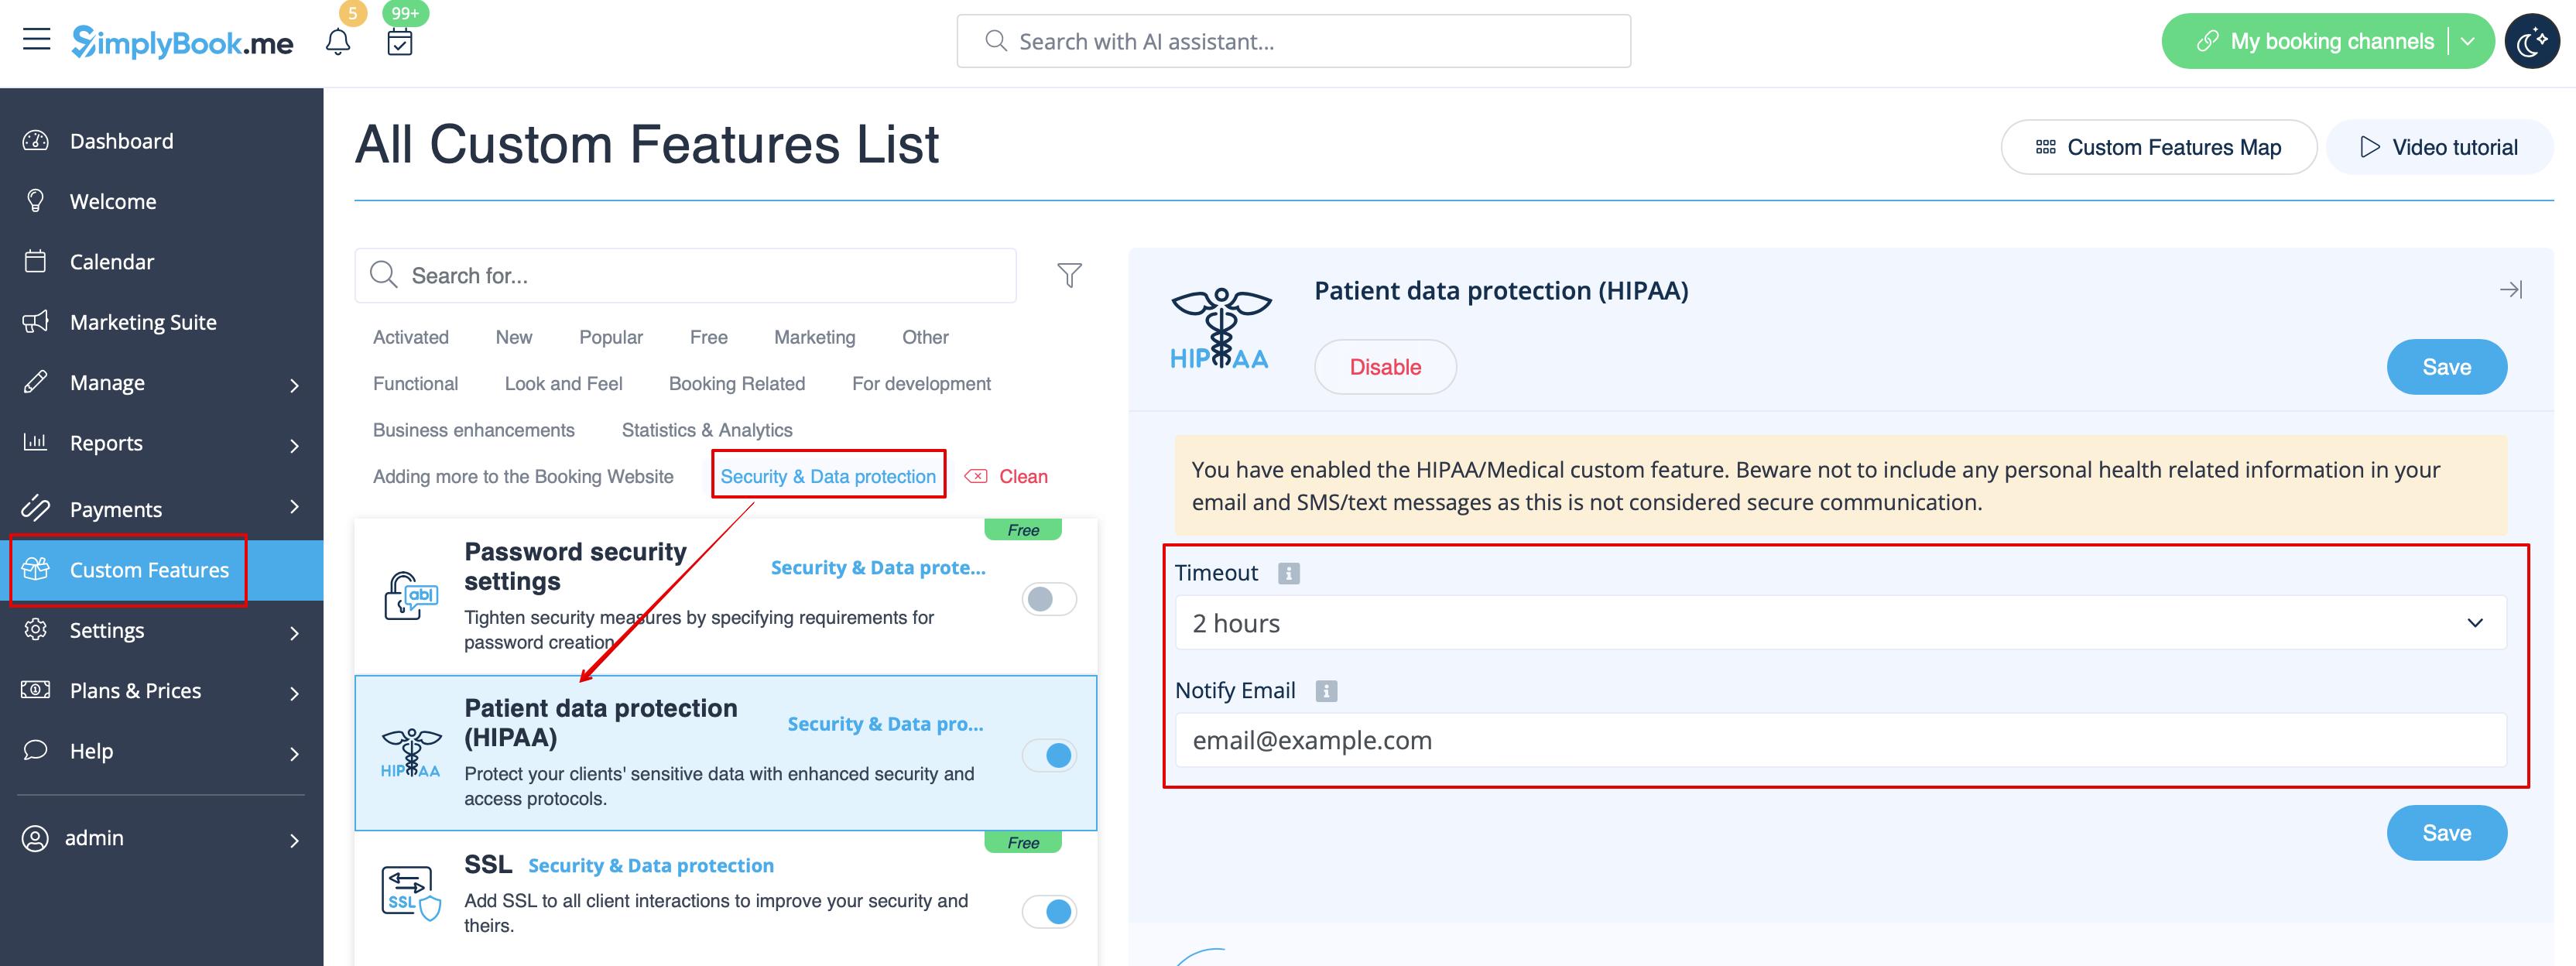Click the Search for features field
Screen dimensions: 2576x966
[x=686, y=275]
